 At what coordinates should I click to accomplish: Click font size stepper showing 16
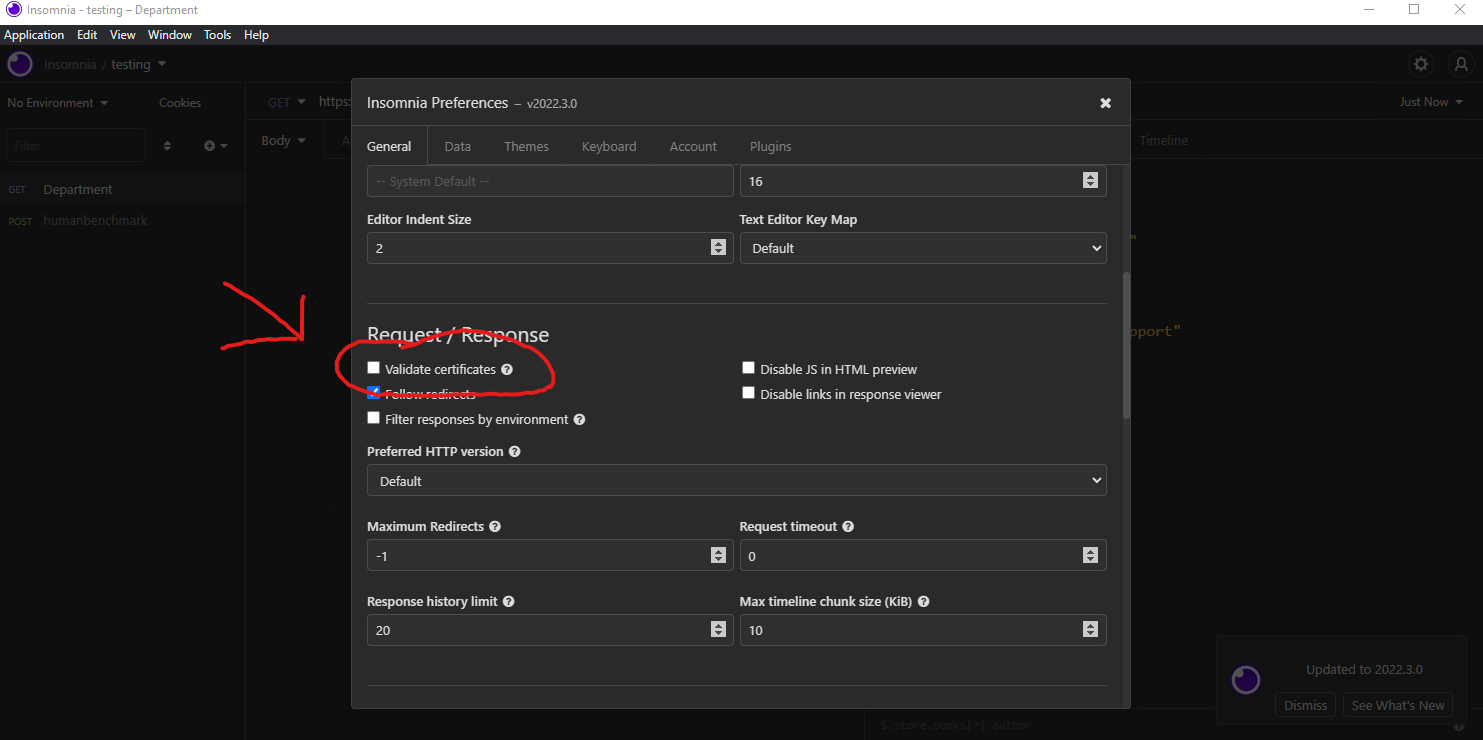(x=1090, y=181)
